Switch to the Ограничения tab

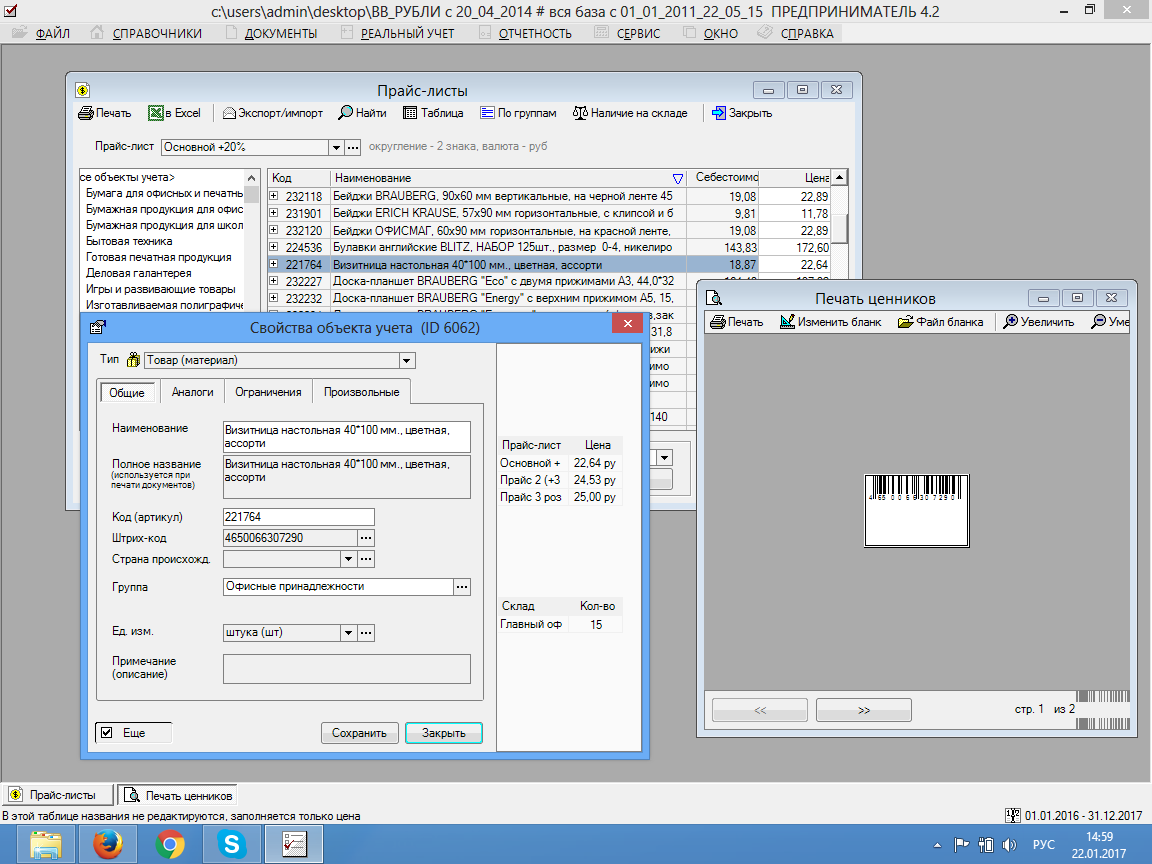tap(268, 392)
